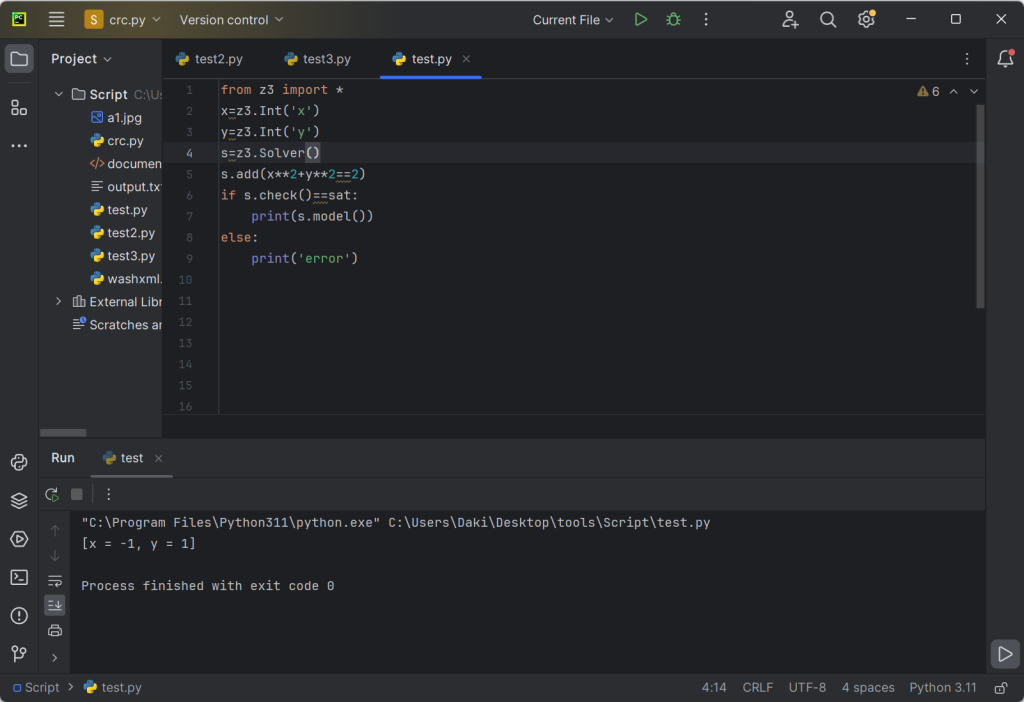
Task: Run the current file with green play button
Action: point(641,19)
